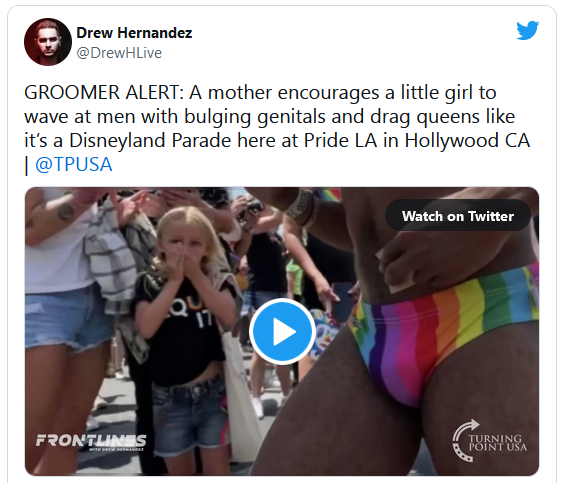Click the Turning Point USA arrow emblem
The width and height of the screenshot is (578, 483).
(466, 440)
